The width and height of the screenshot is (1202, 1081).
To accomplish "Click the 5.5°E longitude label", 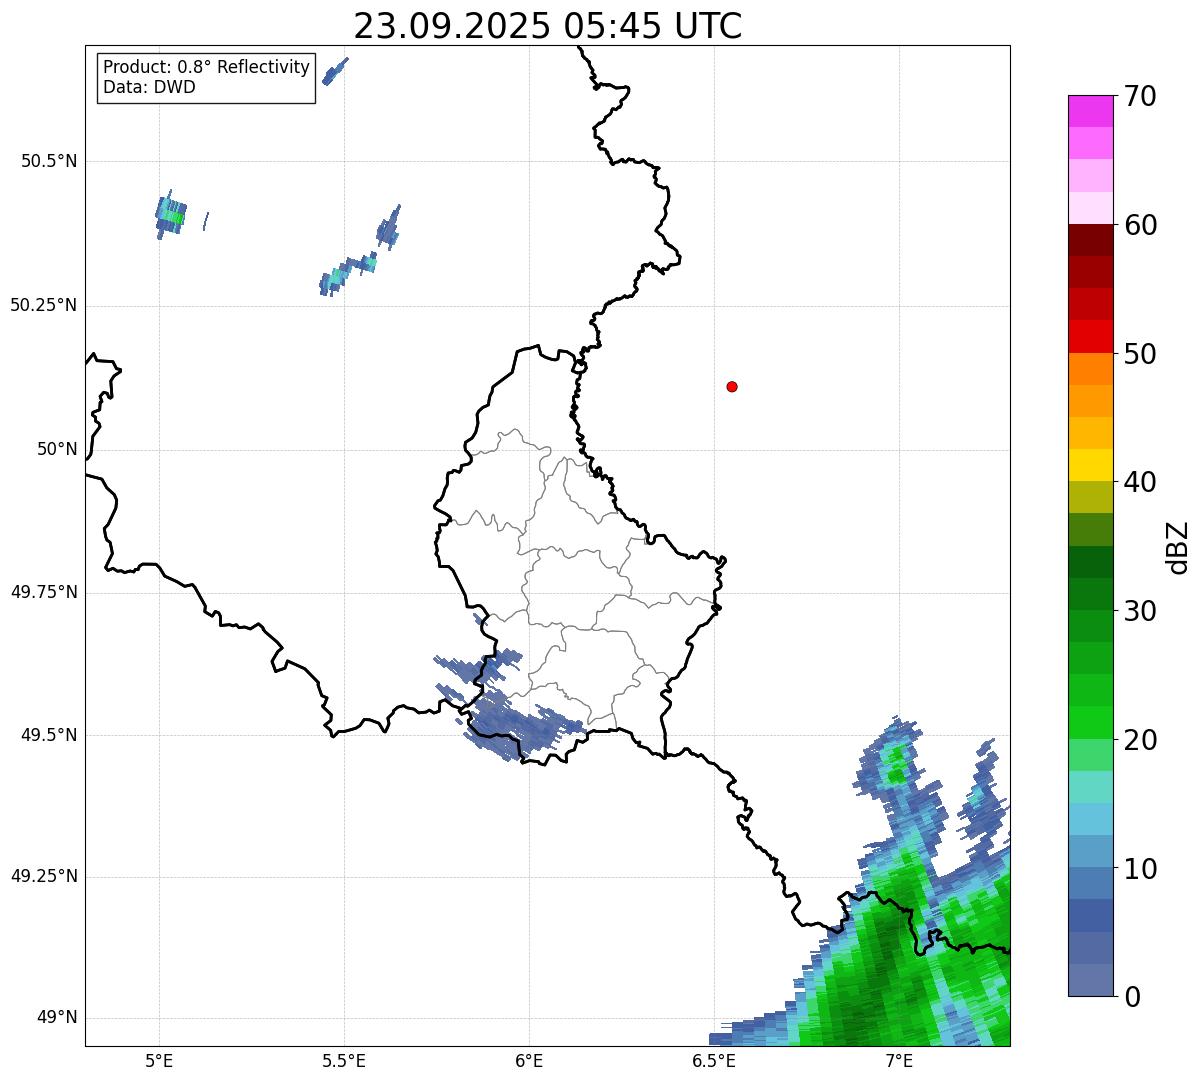I will coord(344,1060).
